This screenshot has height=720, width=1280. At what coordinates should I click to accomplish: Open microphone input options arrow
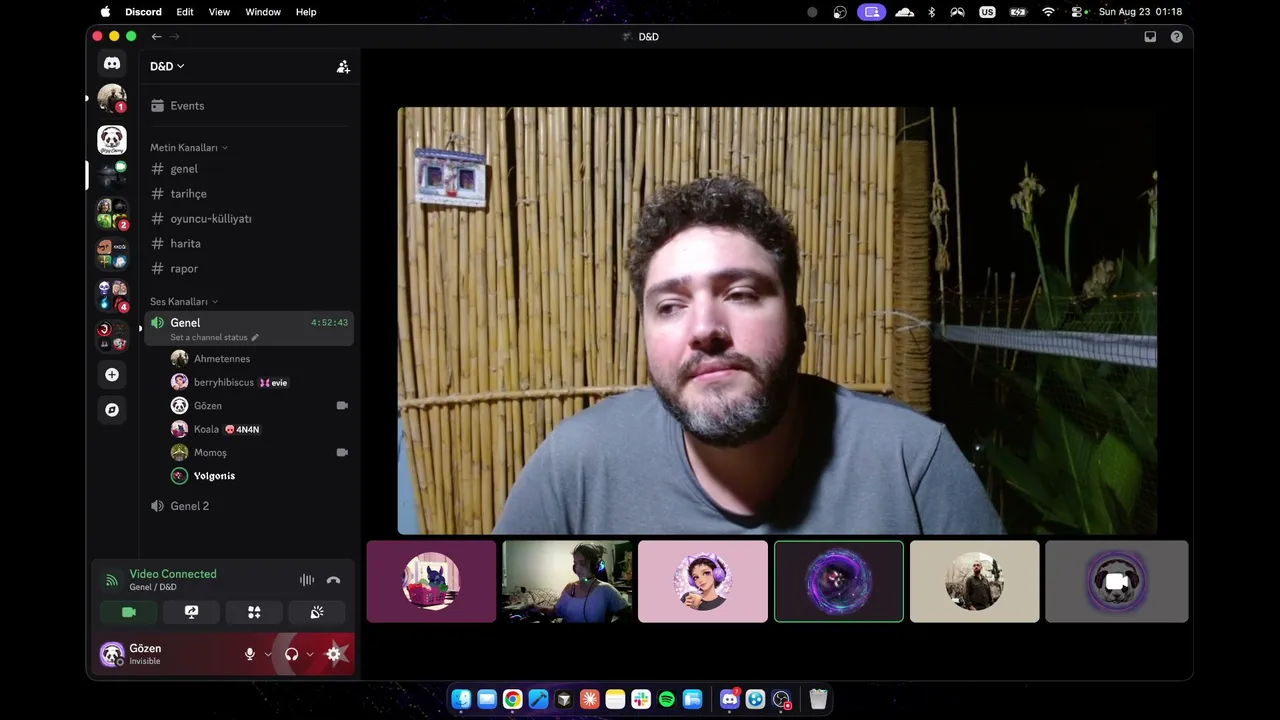click(267, 654)
